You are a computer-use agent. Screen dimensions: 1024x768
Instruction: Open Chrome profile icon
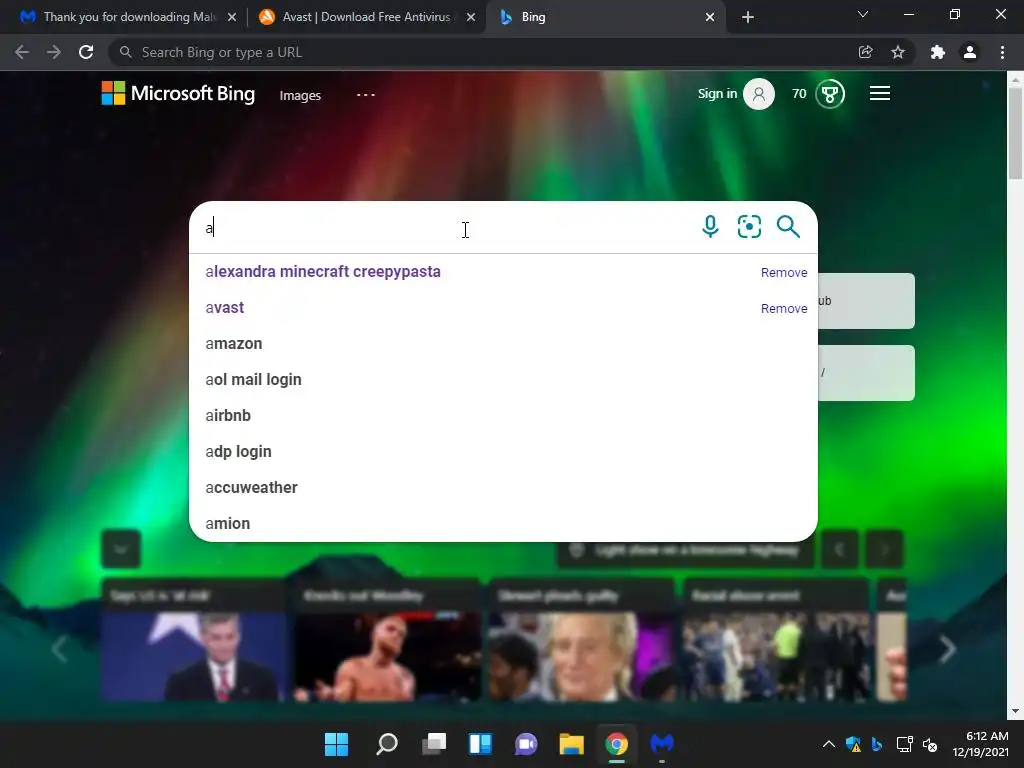tap(970, 52)
